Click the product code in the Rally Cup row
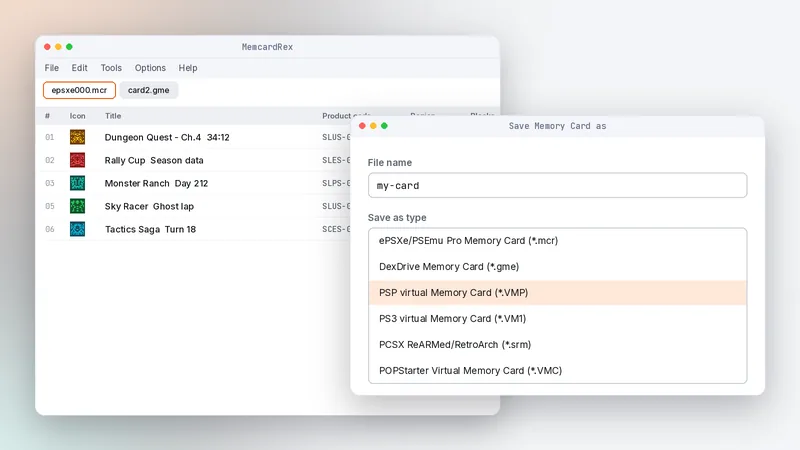The image size is (800, 450). pos(336,160)
